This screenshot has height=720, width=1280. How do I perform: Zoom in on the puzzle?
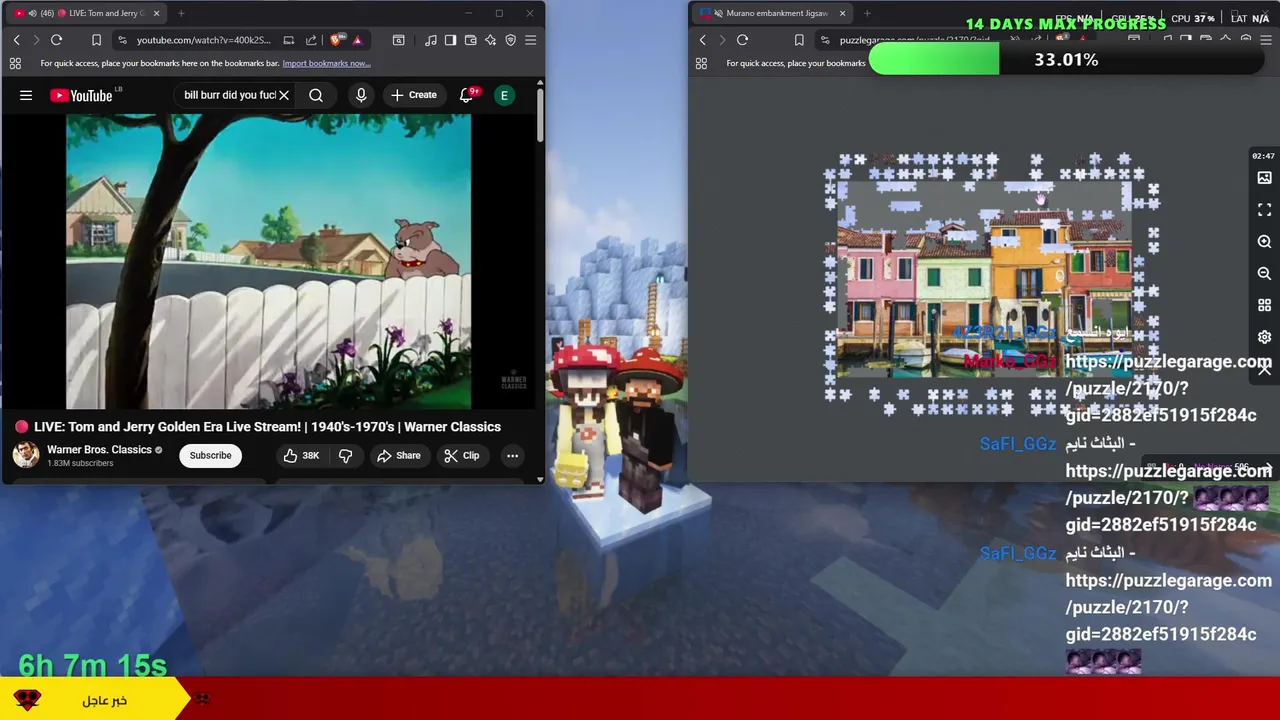(x=1264, y=242)
